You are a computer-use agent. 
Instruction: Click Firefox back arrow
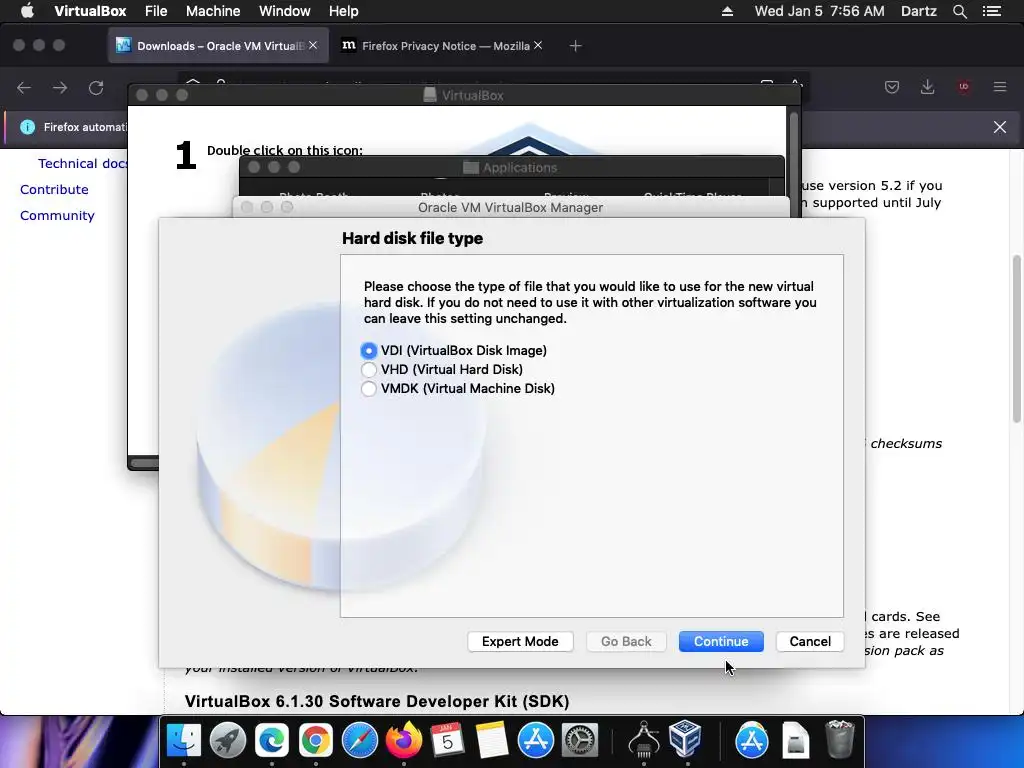tap(24, 88)
